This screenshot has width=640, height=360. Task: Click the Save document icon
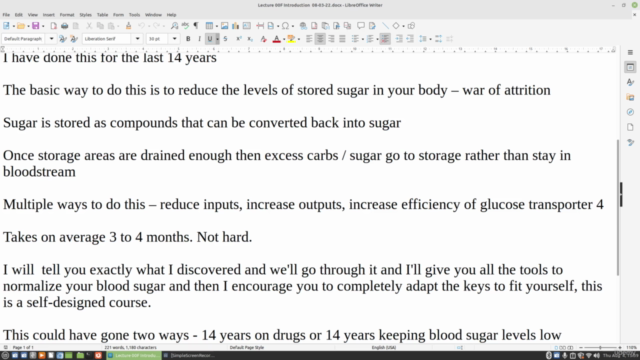[36, 26]
